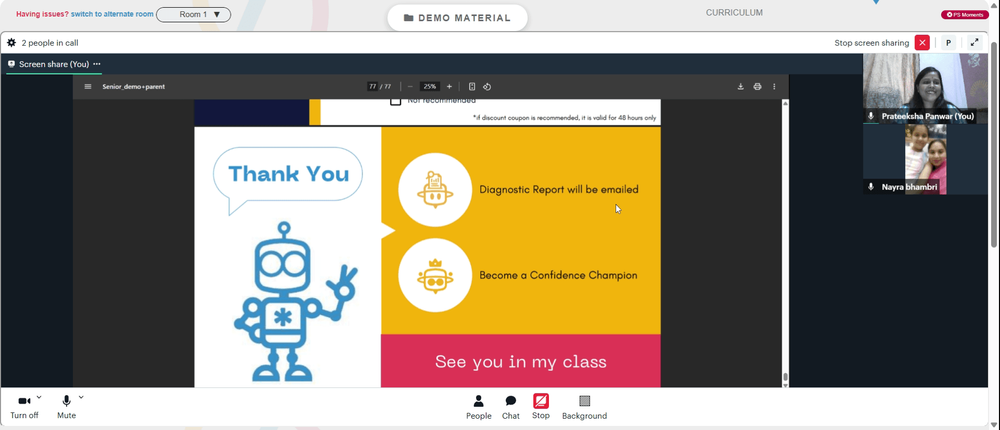Stop screen sharing with red X button
Image resolution: width=1000 pixels, height=430 pixels.
tap(922, 43)
